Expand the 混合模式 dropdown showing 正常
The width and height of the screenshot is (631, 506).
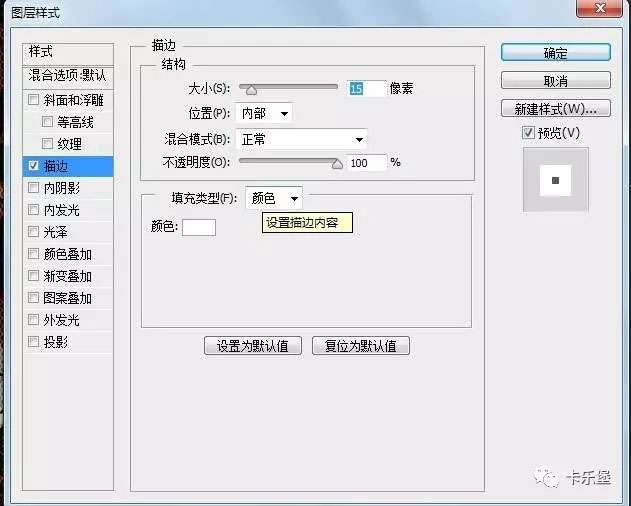pos(301,139)
